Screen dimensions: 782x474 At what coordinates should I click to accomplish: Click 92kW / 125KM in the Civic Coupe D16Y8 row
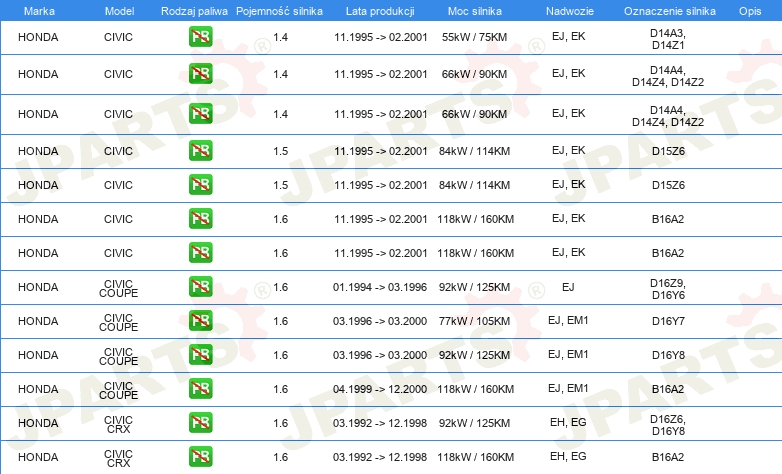coord(474,355)
